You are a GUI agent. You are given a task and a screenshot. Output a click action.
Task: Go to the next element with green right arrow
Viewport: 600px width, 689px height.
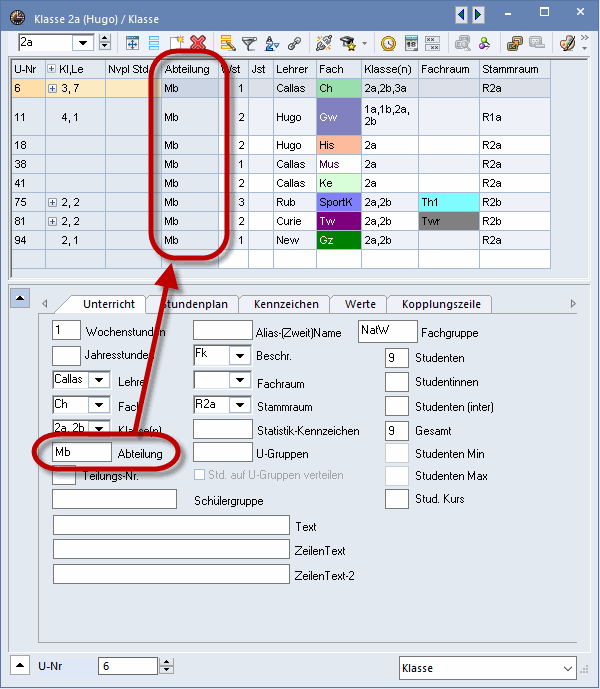[478, 15]
